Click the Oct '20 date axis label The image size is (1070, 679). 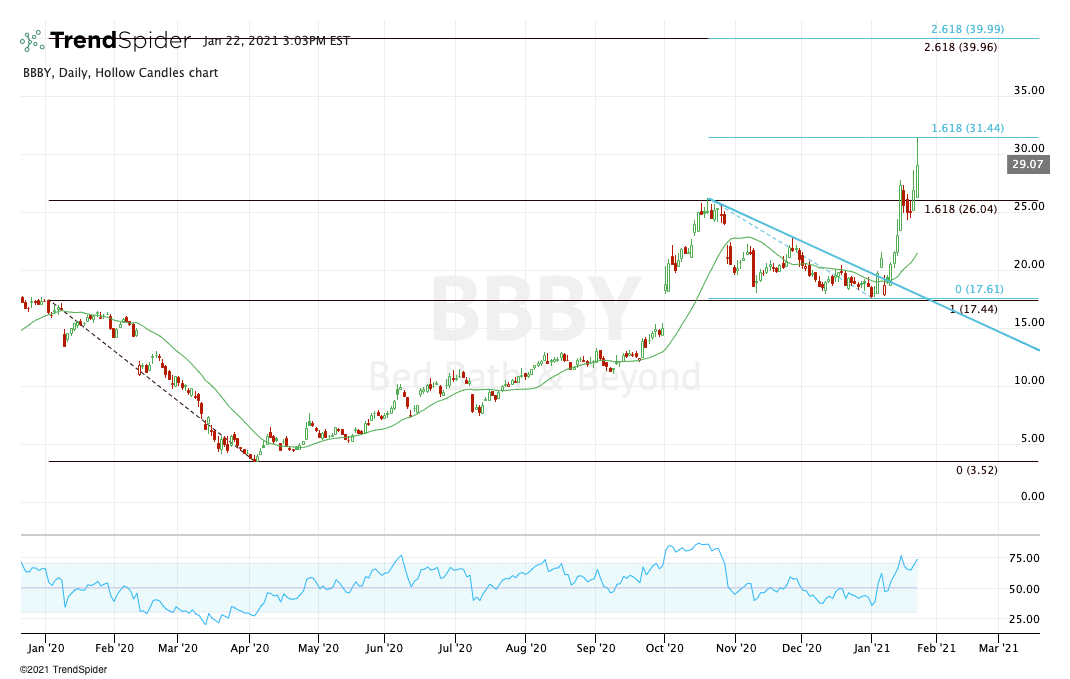pos(664,648)
